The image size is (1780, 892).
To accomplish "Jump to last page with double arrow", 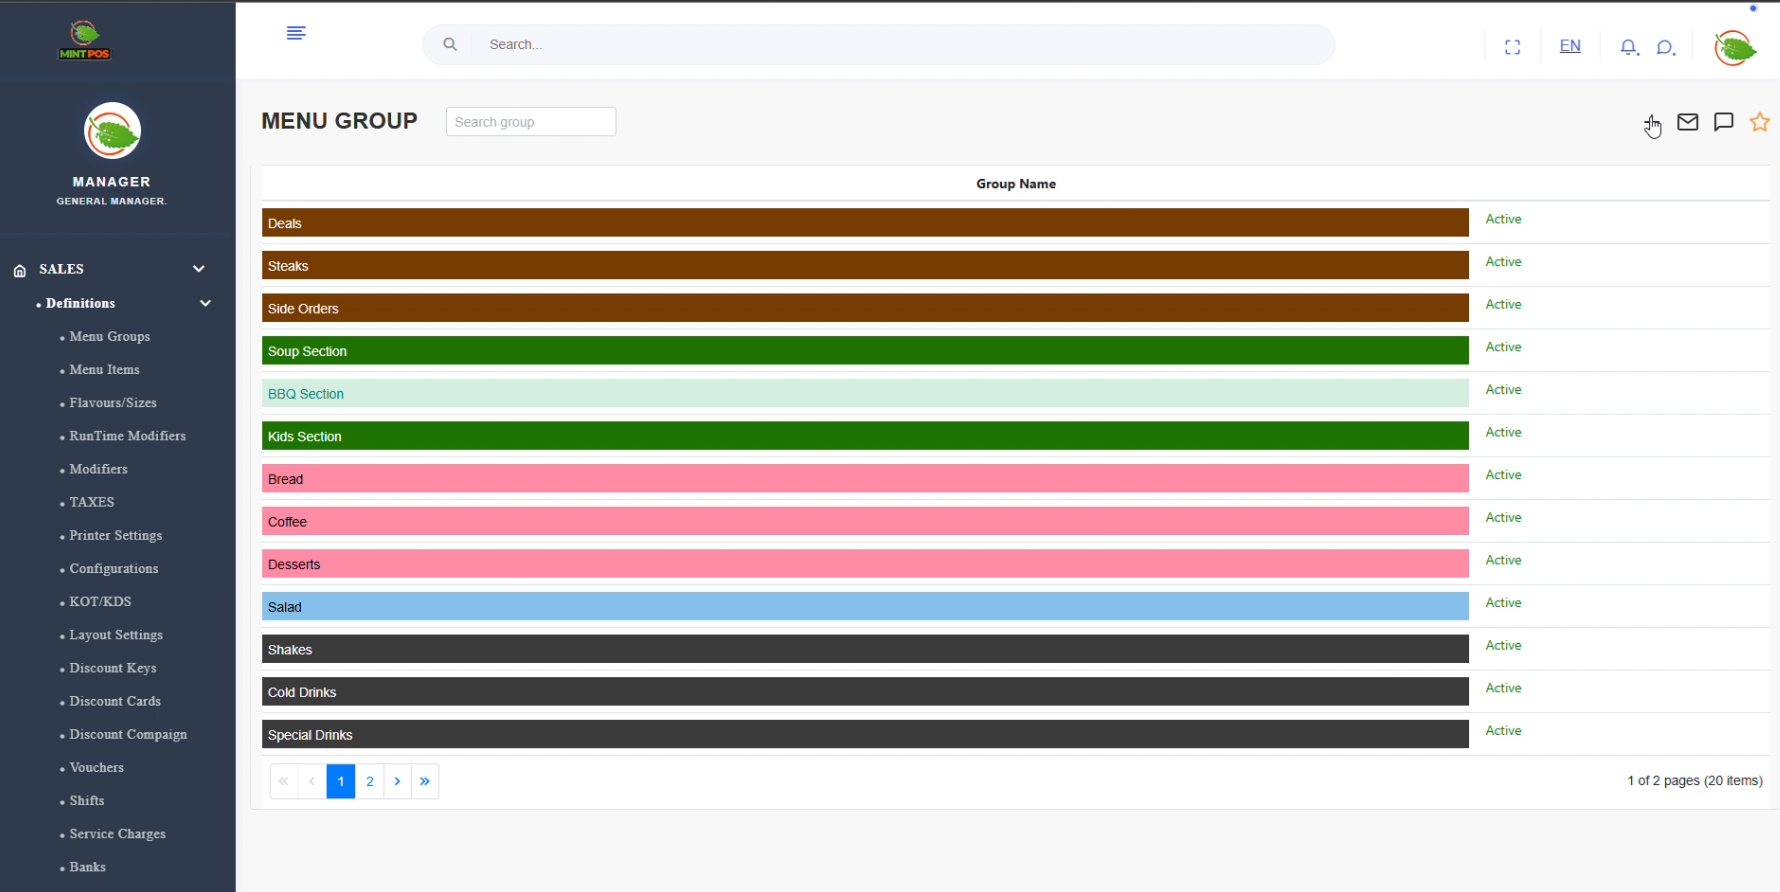I will coord(425,781).
